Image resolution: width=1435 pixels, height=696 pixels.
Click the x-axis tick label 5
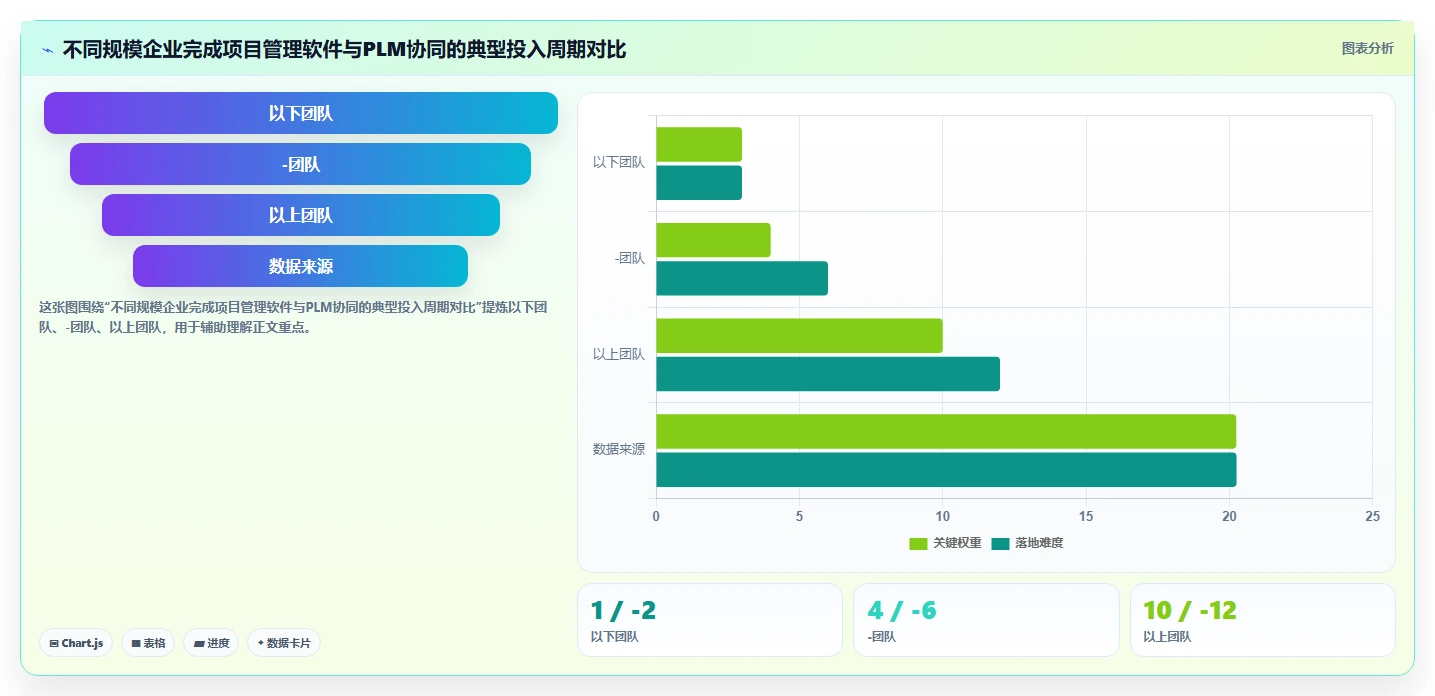click(x=799, y=516)
